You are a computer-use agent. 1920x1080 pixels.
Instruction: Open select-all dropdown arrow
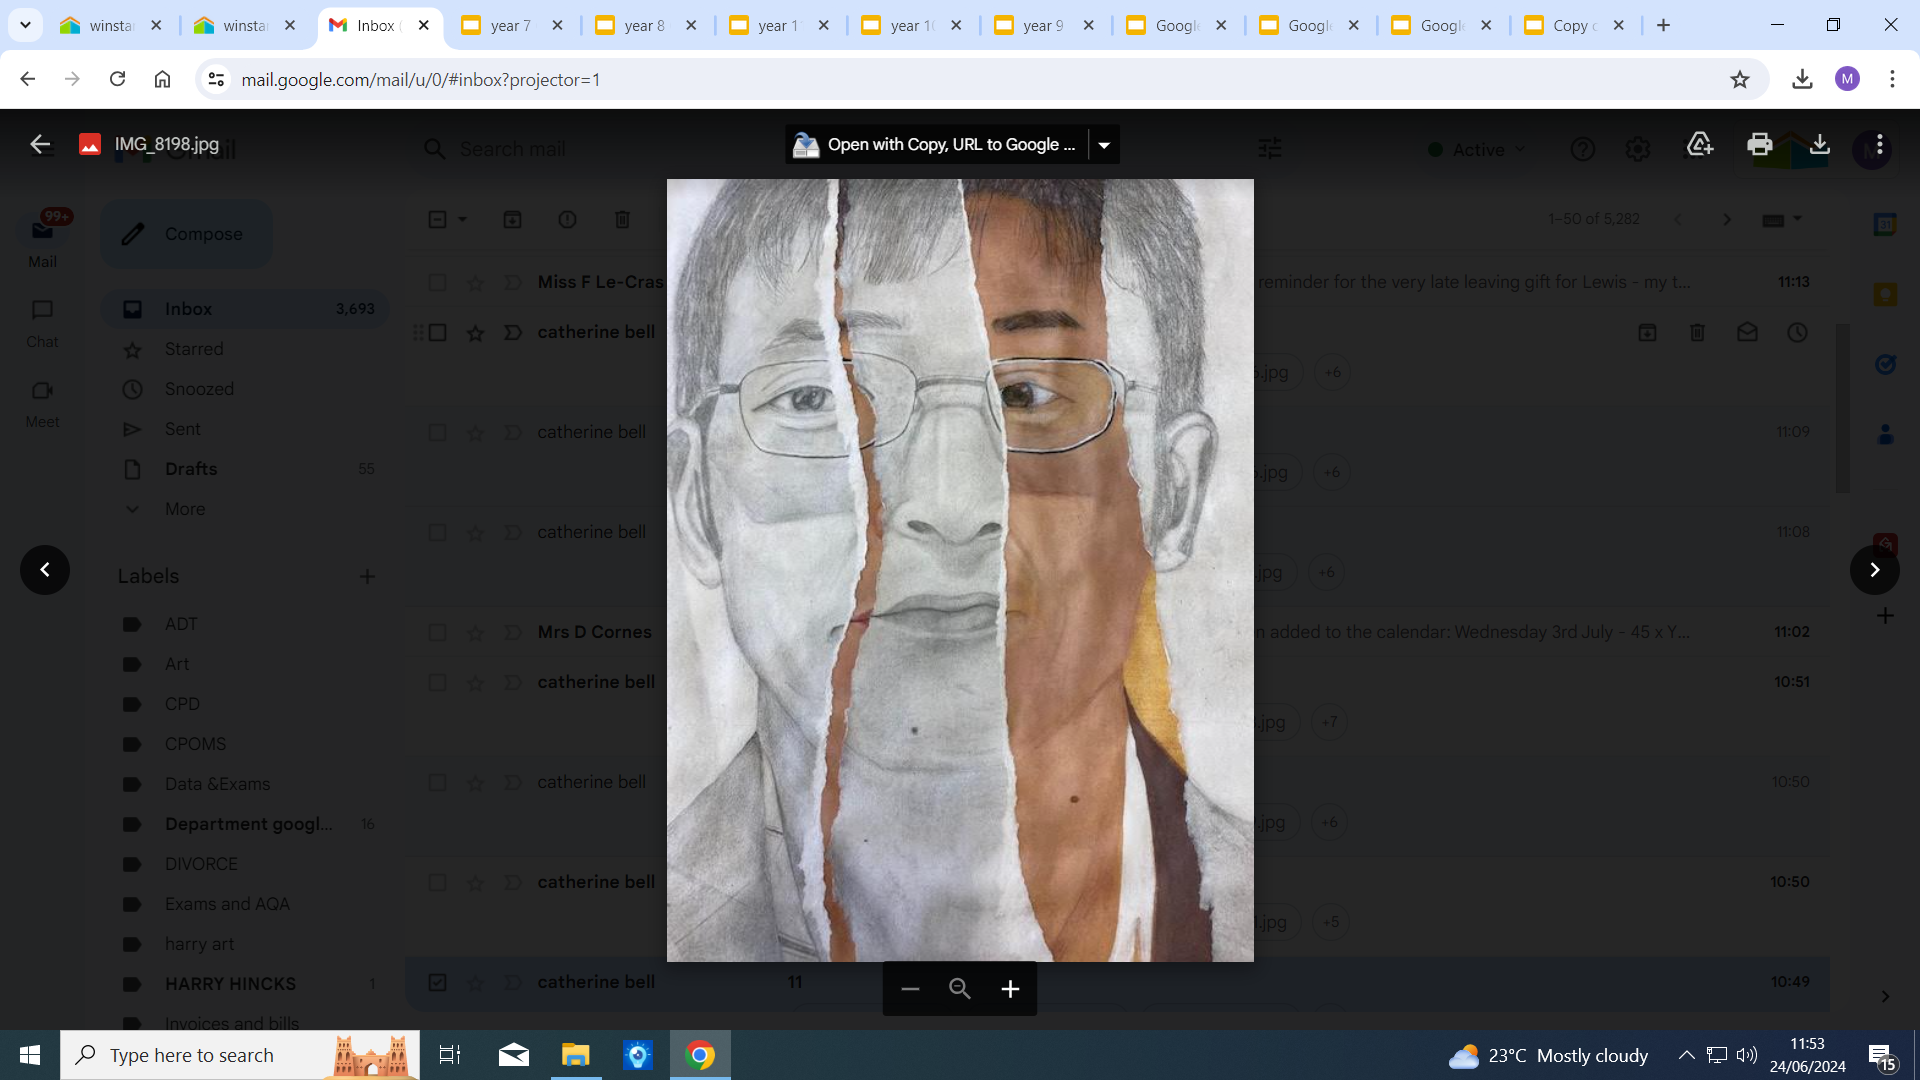tap(462, 219)
